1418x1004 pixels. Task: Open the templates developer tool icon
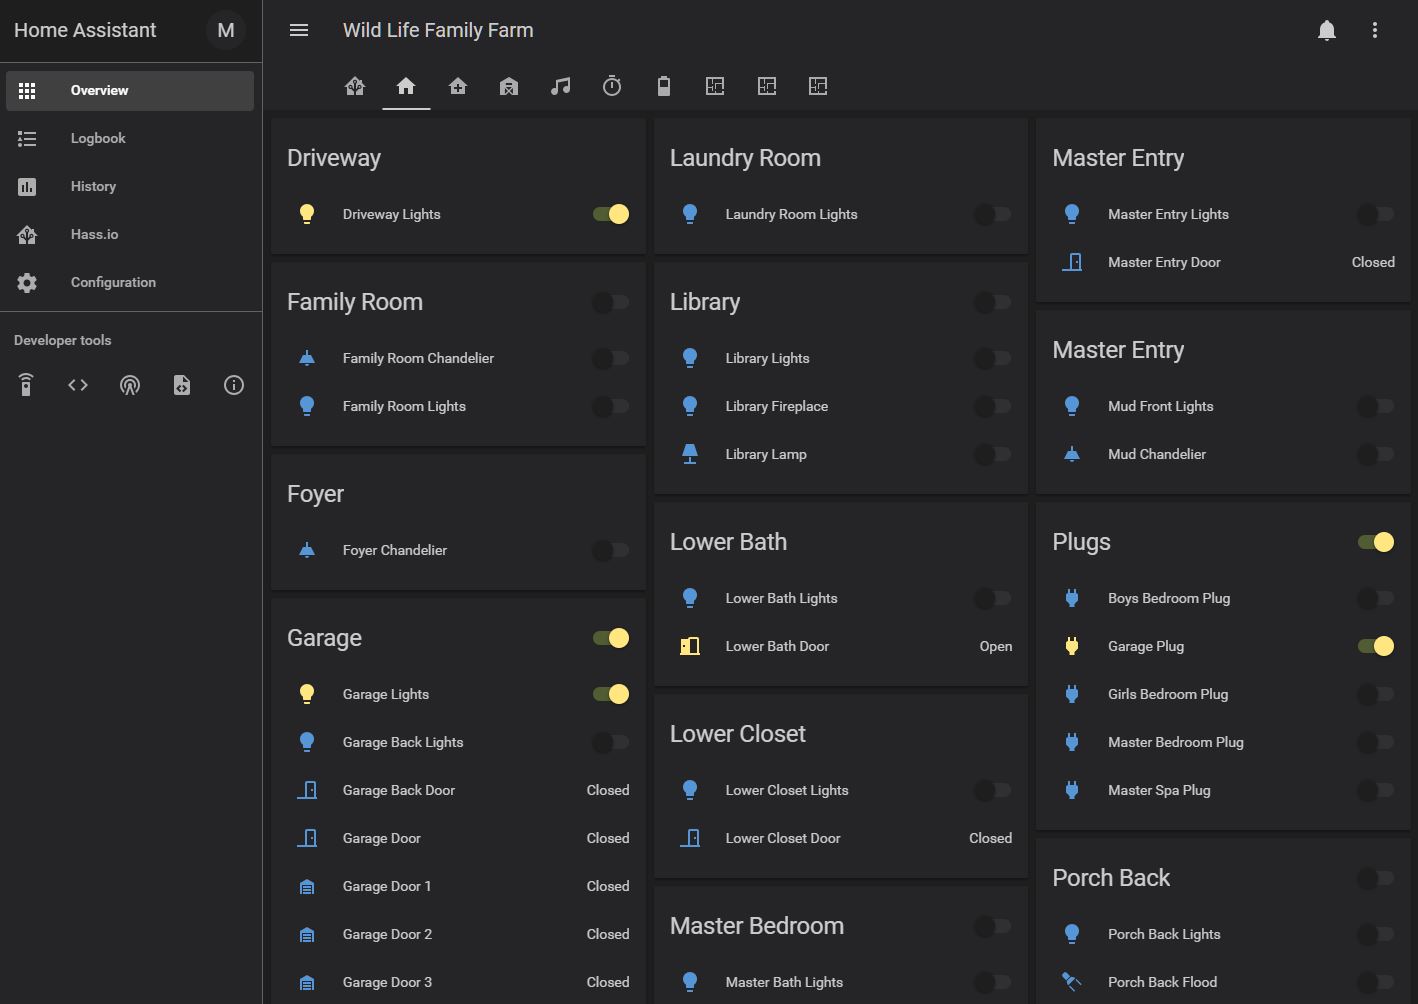(x=181, y=385)
